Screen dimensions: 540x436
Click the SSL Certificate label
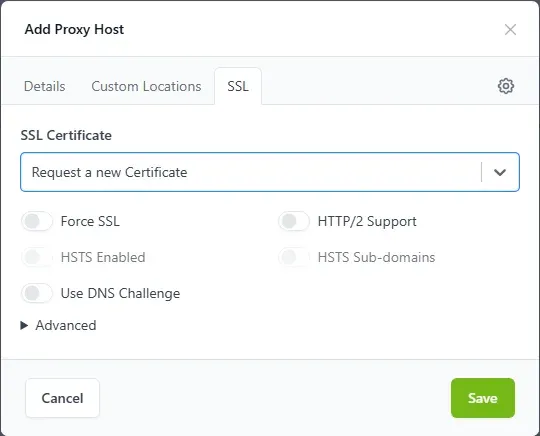66,135
